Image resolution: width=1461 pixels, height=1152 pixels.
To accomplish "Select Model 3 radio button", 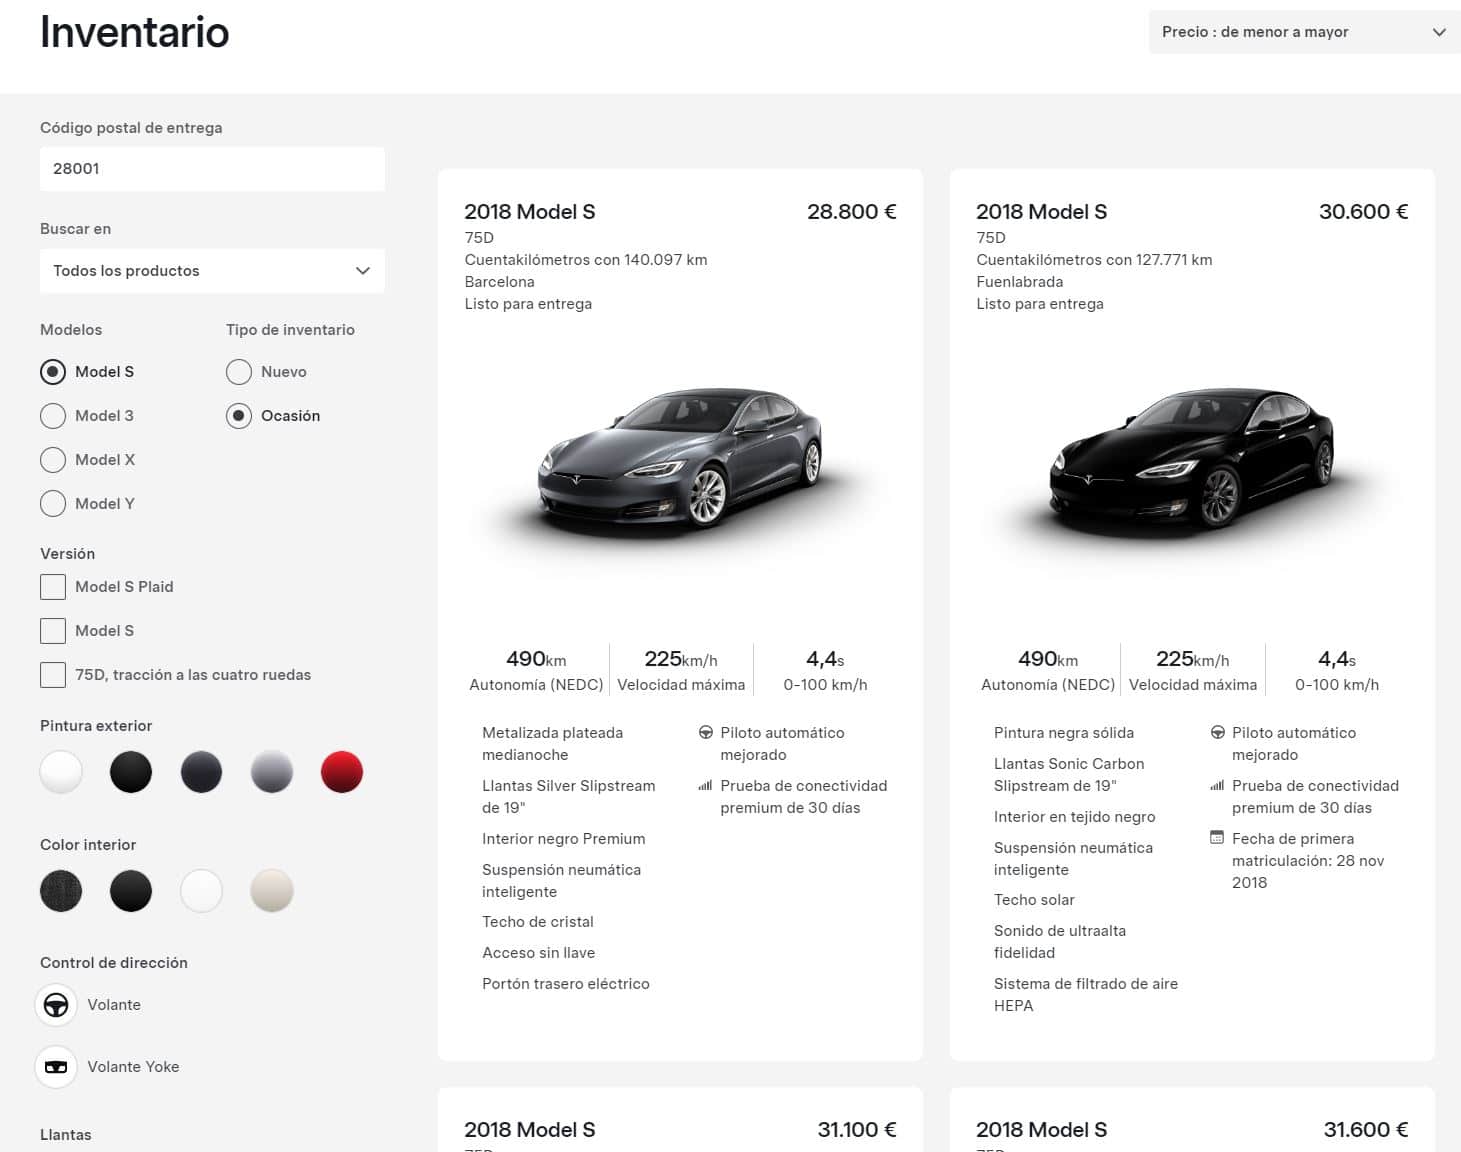I will 53,416.
